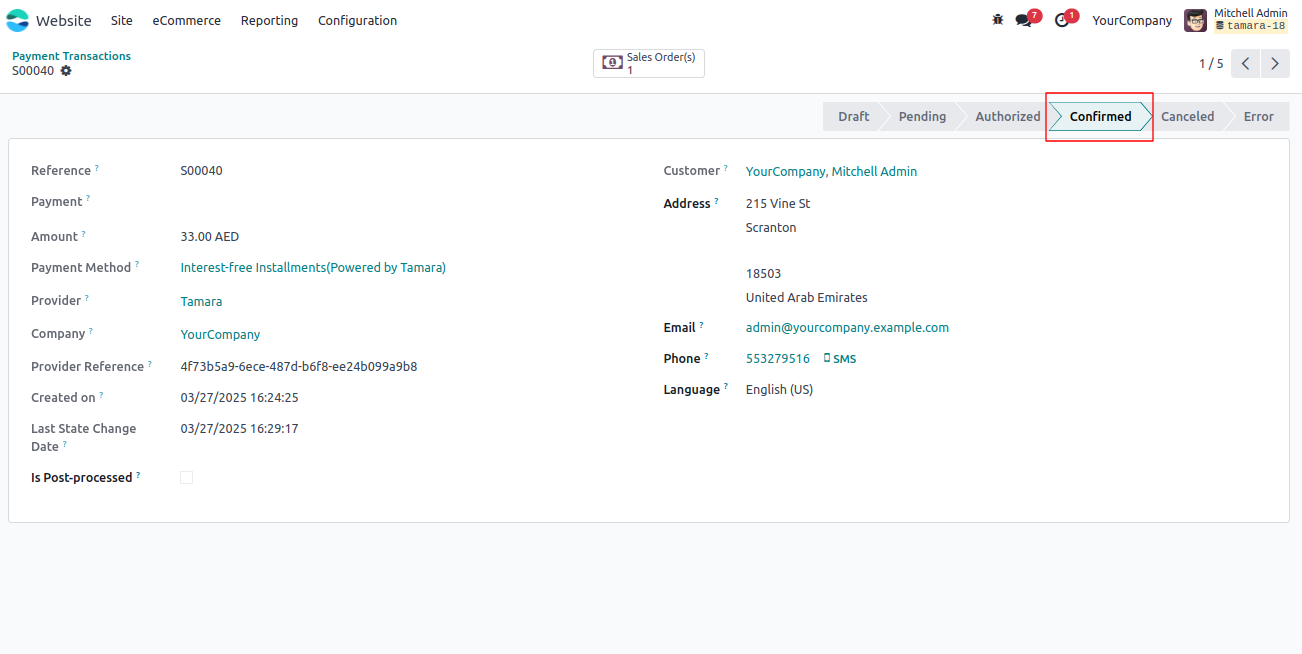Select the Pending status stage
This screenshot has height=654, width=1302.
922,116
